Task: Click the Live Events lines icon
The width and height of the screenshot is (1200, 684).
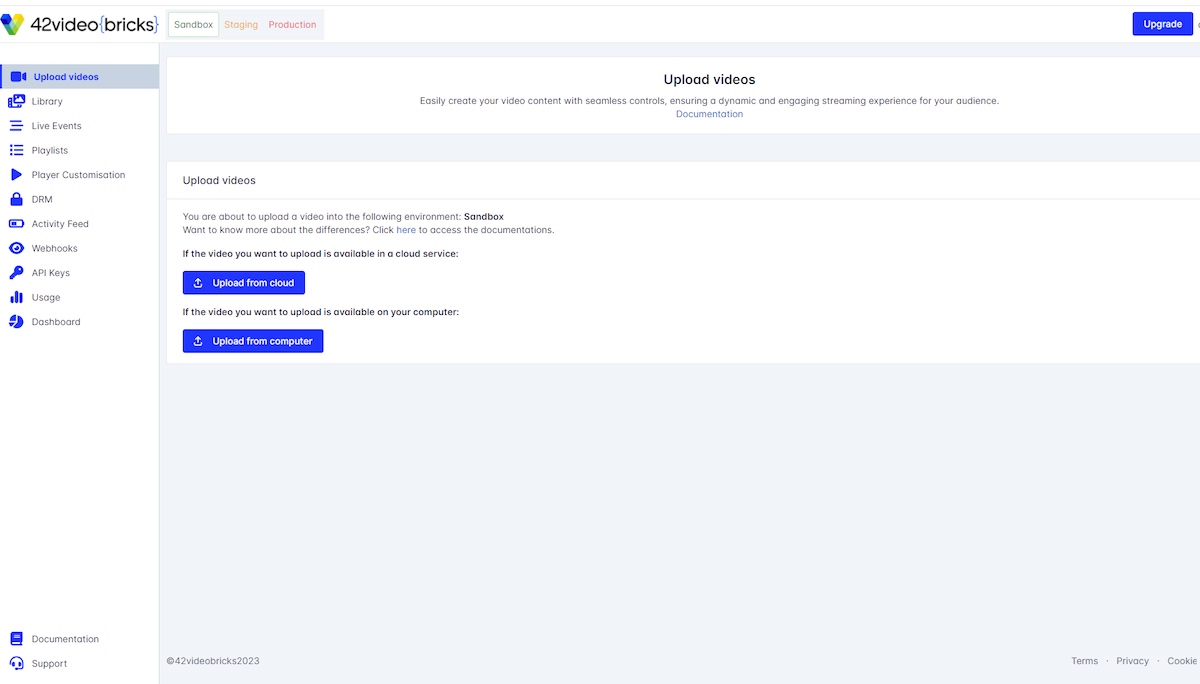Action: tap(16, 126)
